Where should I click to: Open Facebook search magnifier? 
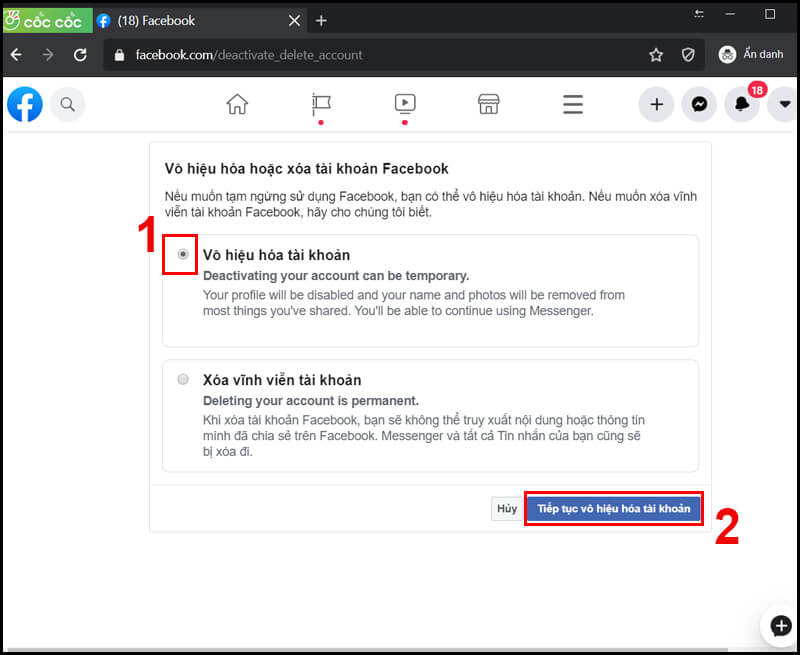coord(68,104)
